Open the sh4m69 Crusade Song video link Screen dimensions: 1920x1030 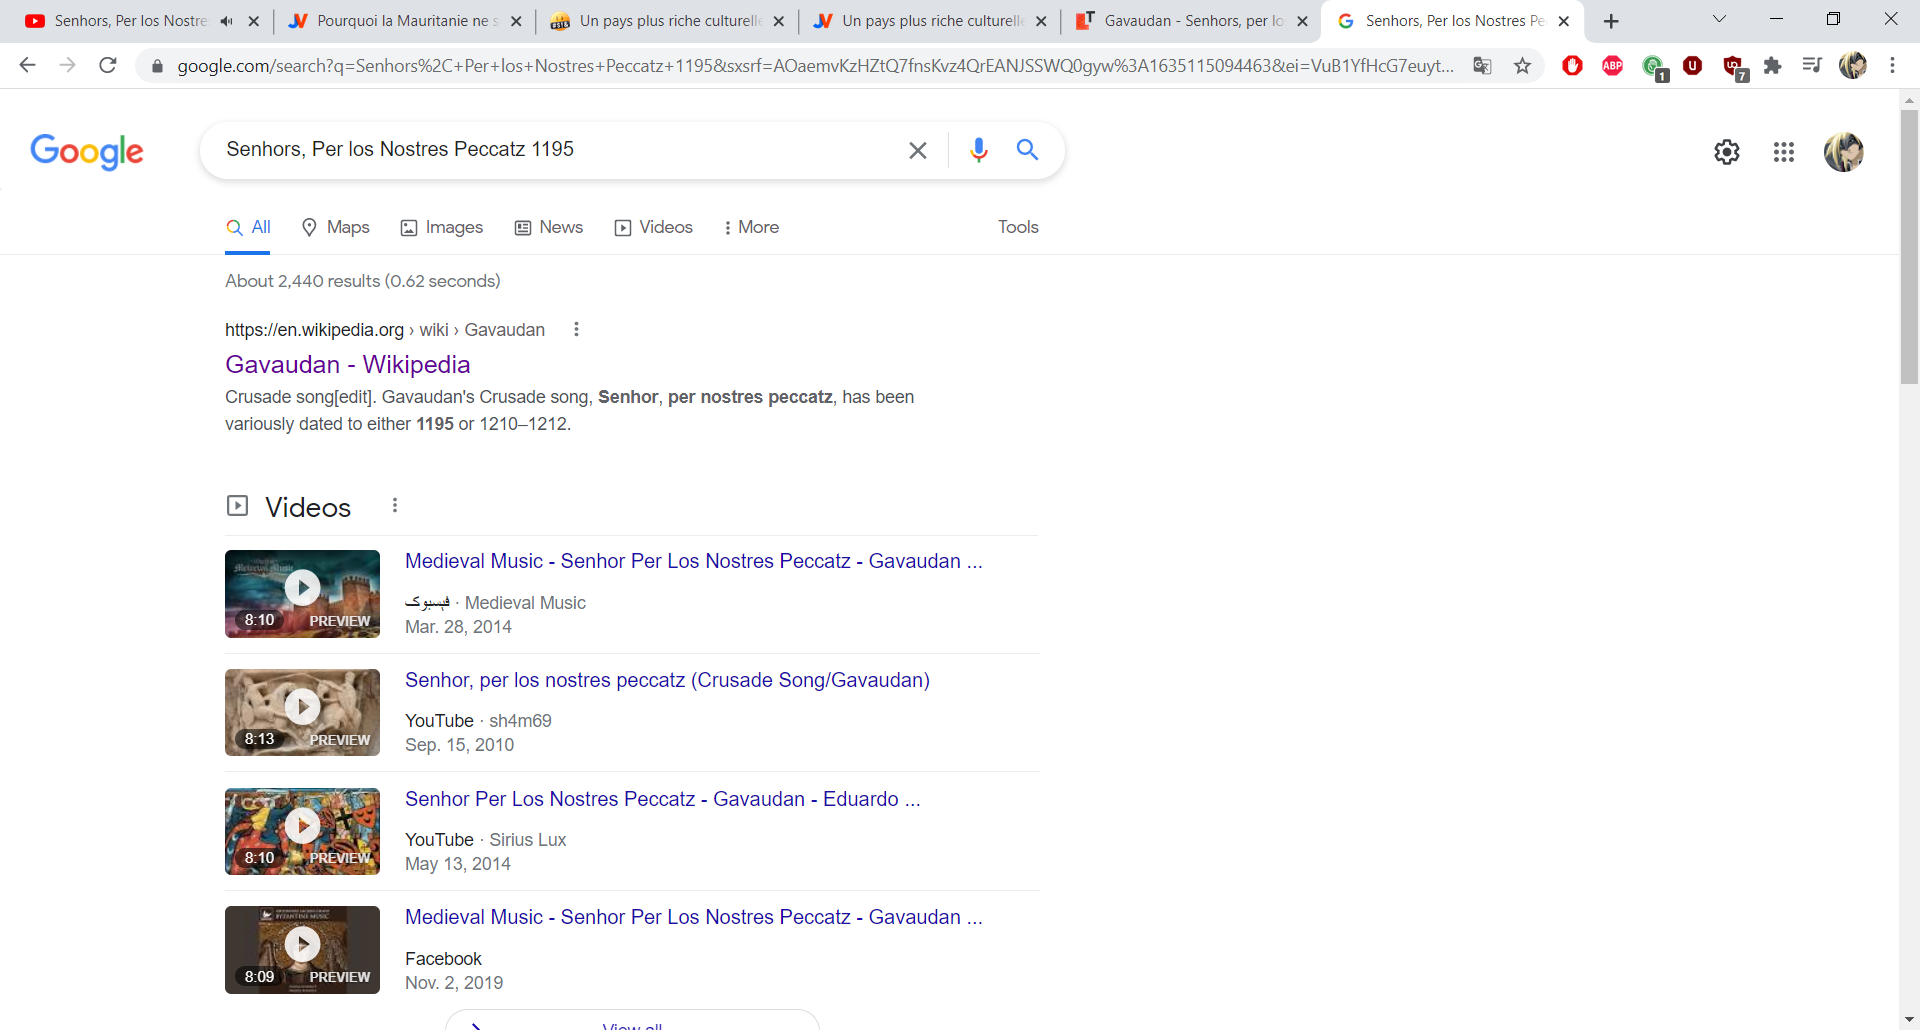pos(667,681)
